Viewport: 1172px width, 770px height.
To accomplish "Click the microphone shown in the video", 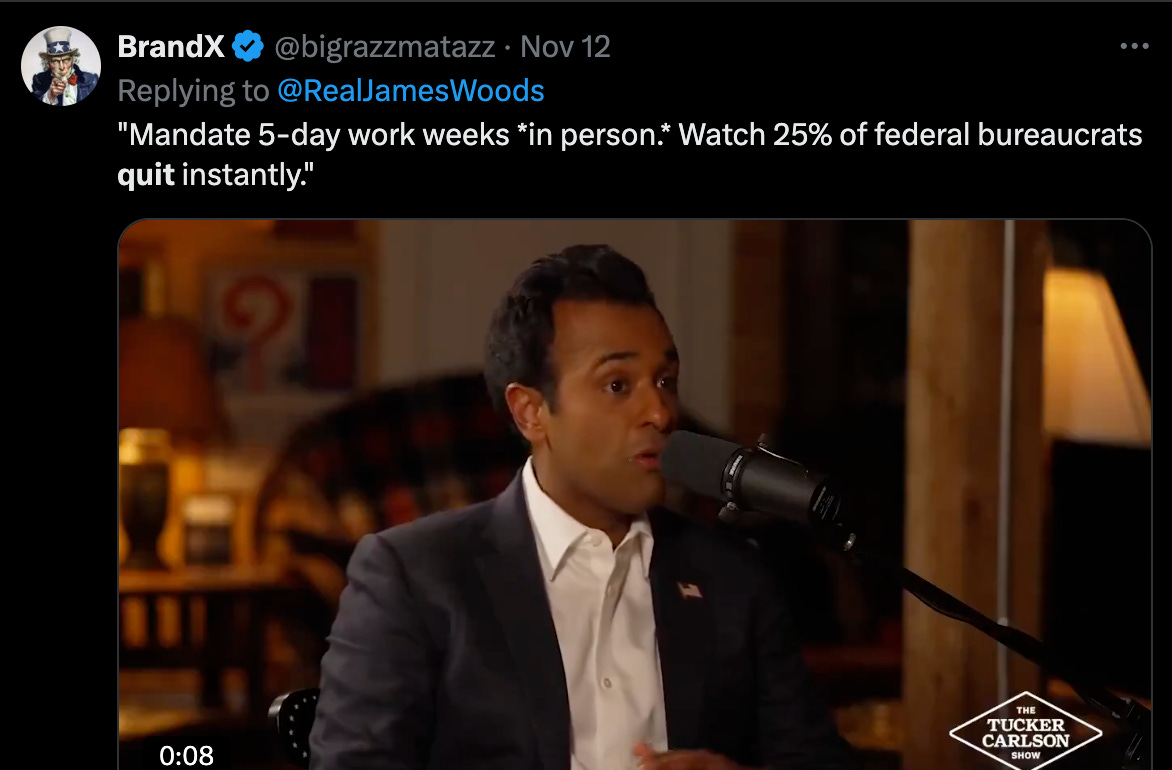I will [755, 476].
